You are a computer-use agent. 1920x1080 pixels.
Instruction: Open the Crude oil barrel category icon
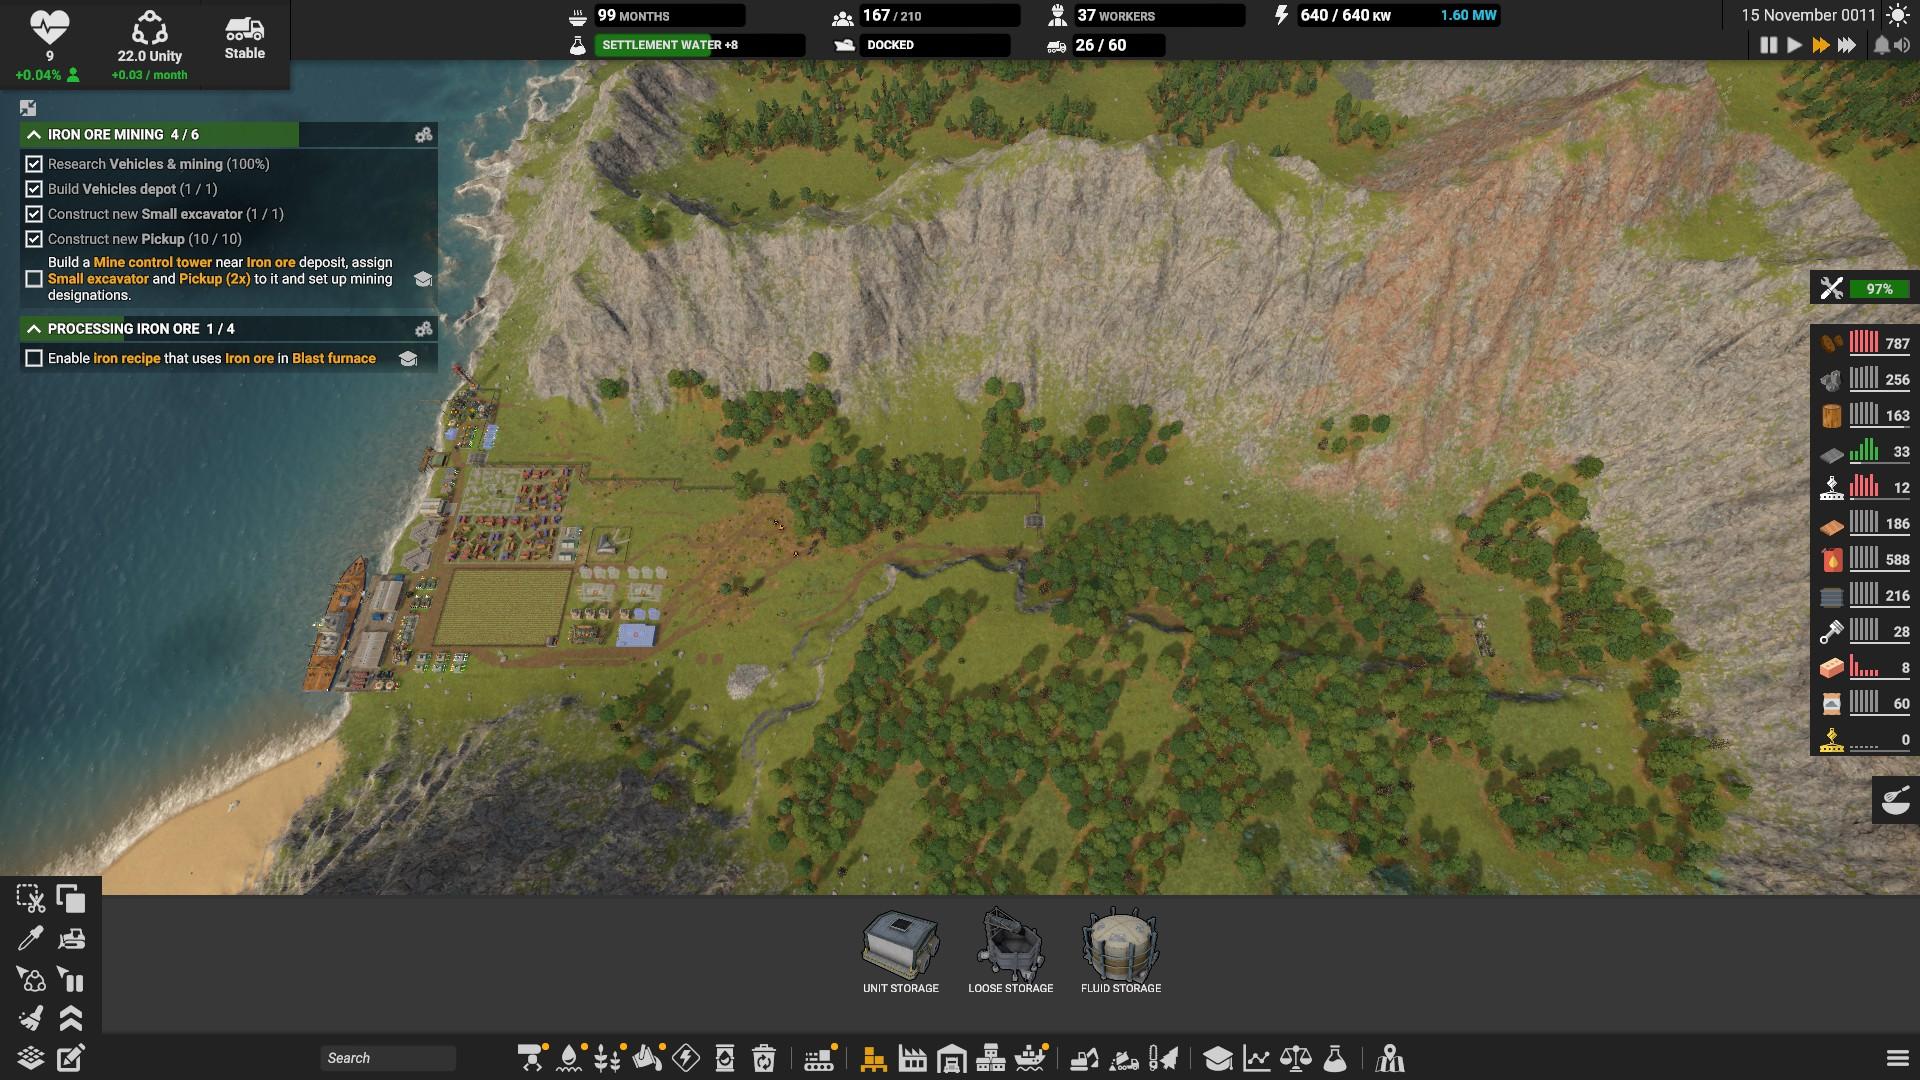[725, 1058]
